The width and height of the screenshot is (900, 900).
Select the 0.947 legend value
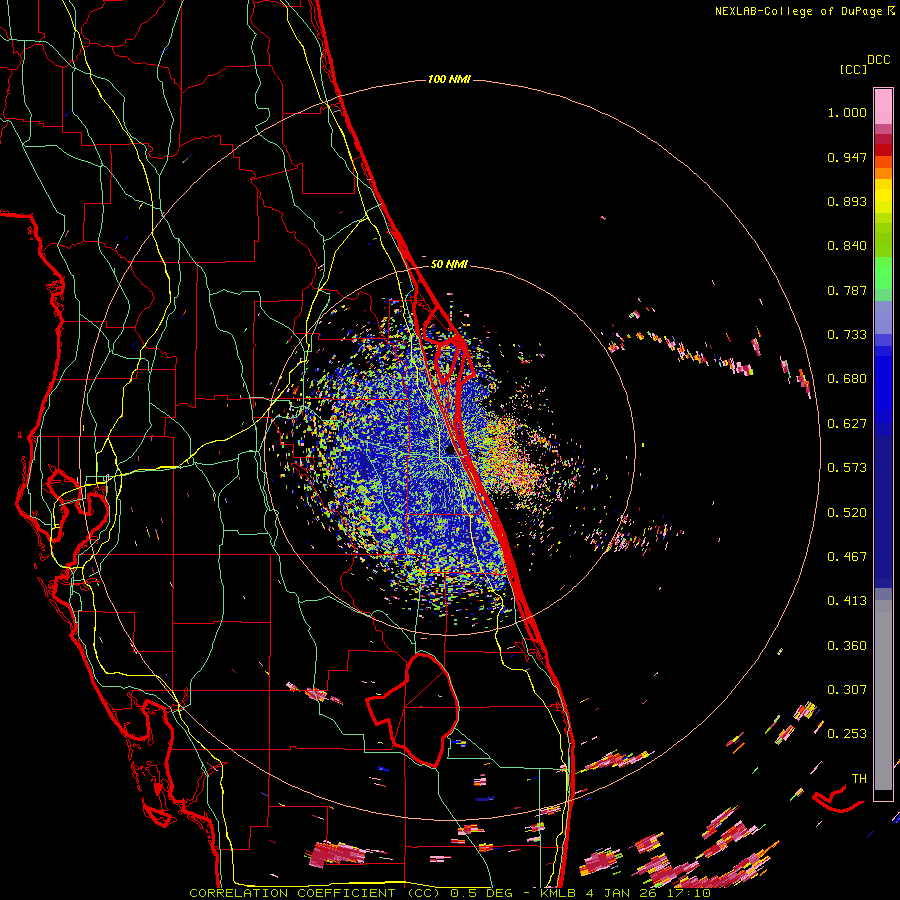(x=847, y=157)
